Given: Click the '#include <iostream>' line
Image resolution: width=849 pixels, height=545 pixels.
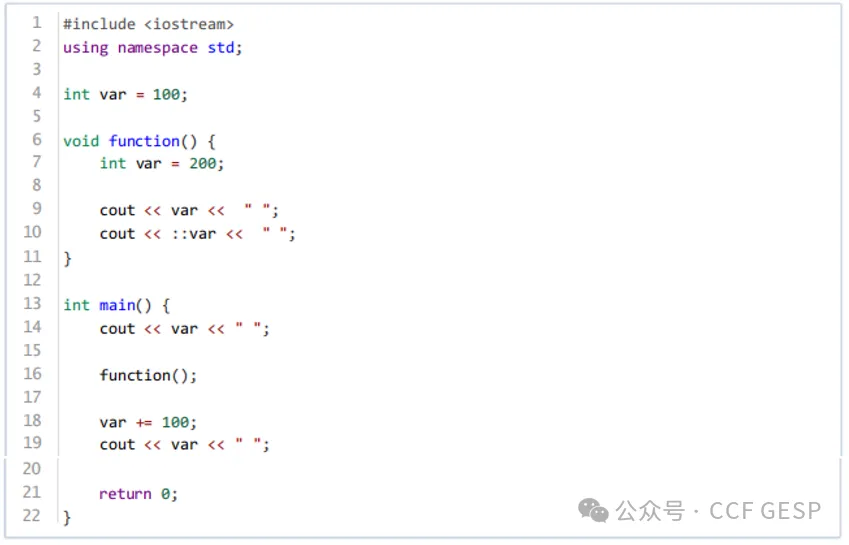Looking at the screenshot, I should point(148,24).
